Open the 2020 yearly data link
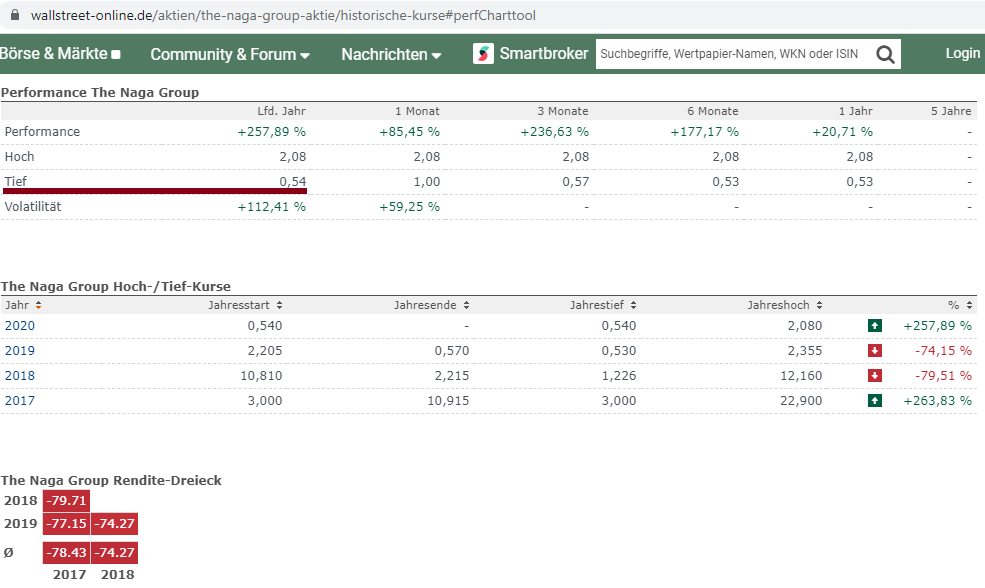The width and height of the screenshot is (985, 588). 19,325
